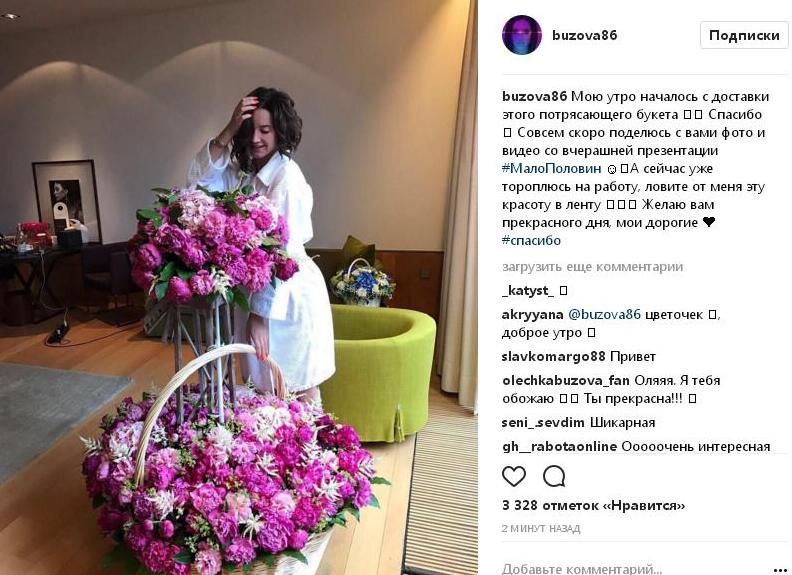The height and width of the screenshot is (575, 792).
Task: Open the flower bouquet post photo
Action: 239,288
